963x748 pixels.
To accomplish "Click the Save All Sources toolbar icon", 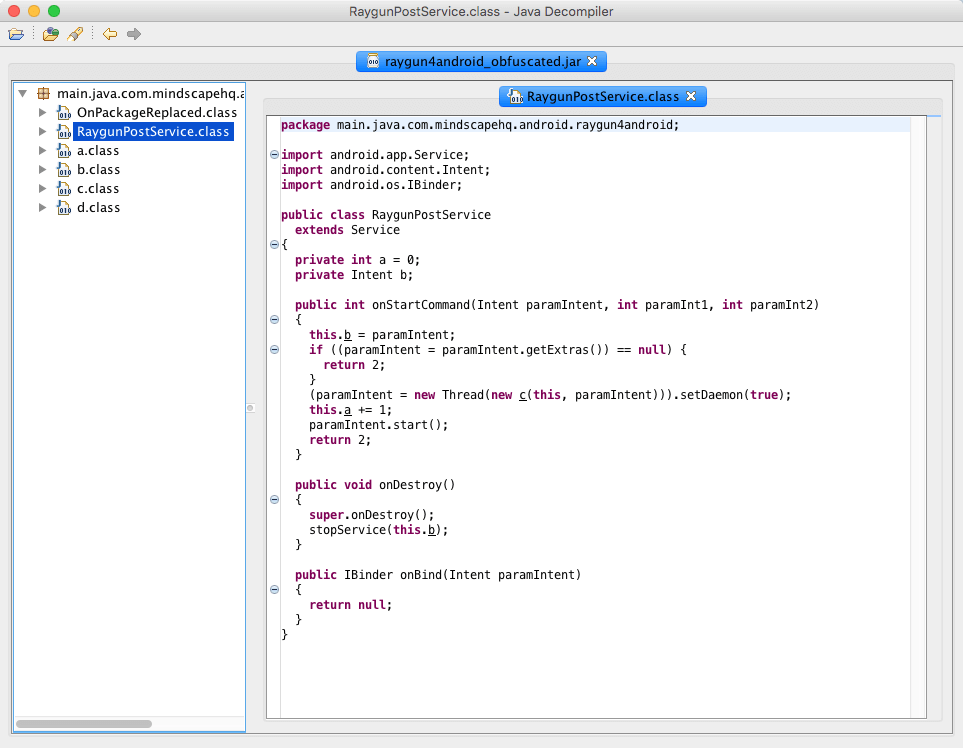I will point(50,33).
